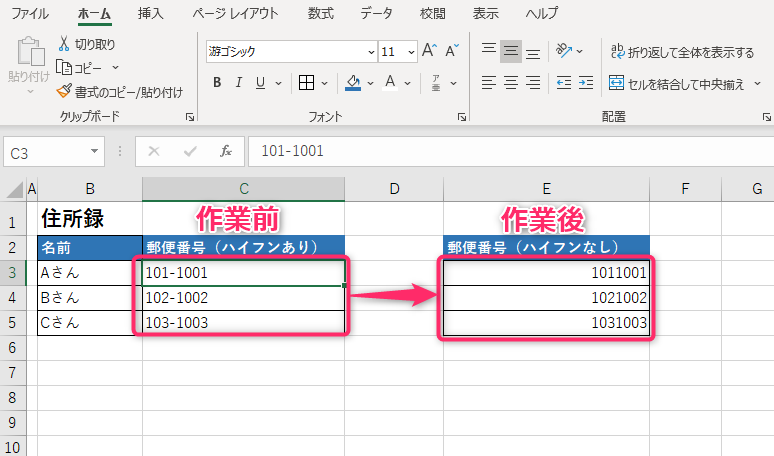The width and height of the screenshot is (774, 456).
Task: Toggle italic formatting
Action: tap(238, 83)
